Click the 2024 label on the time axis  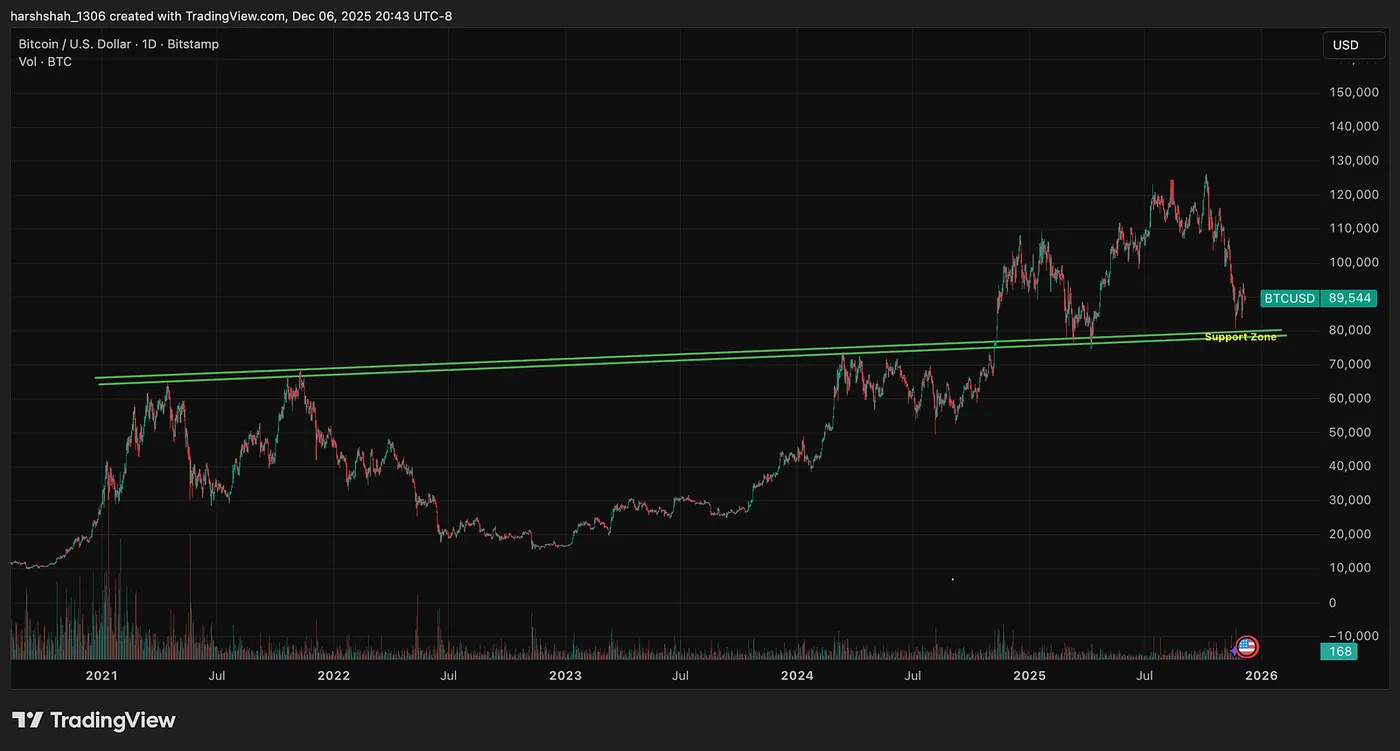(x=797, y=676)
